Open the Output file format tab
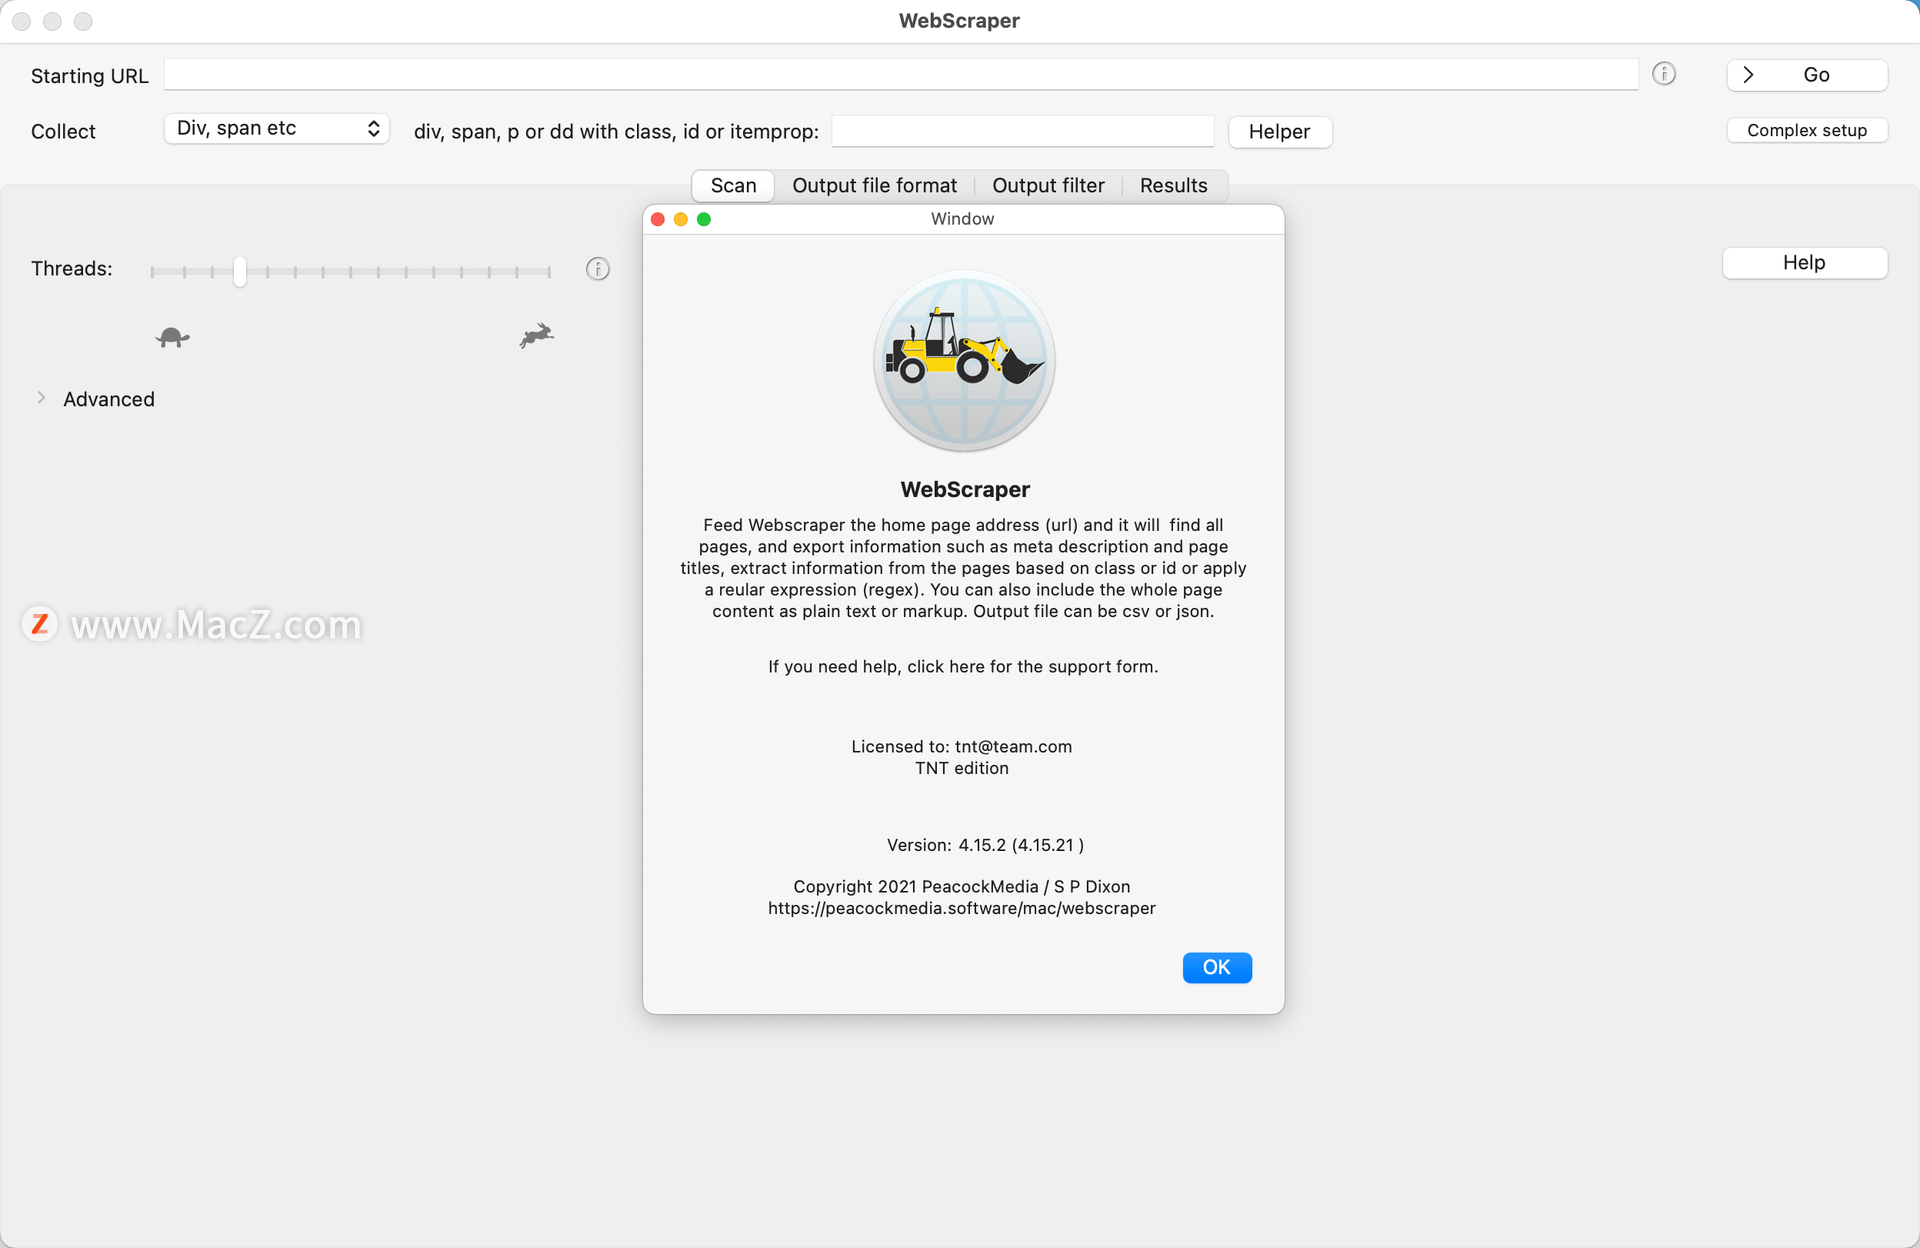The height and width of the screenshot is (1248, 1920). 874,186
